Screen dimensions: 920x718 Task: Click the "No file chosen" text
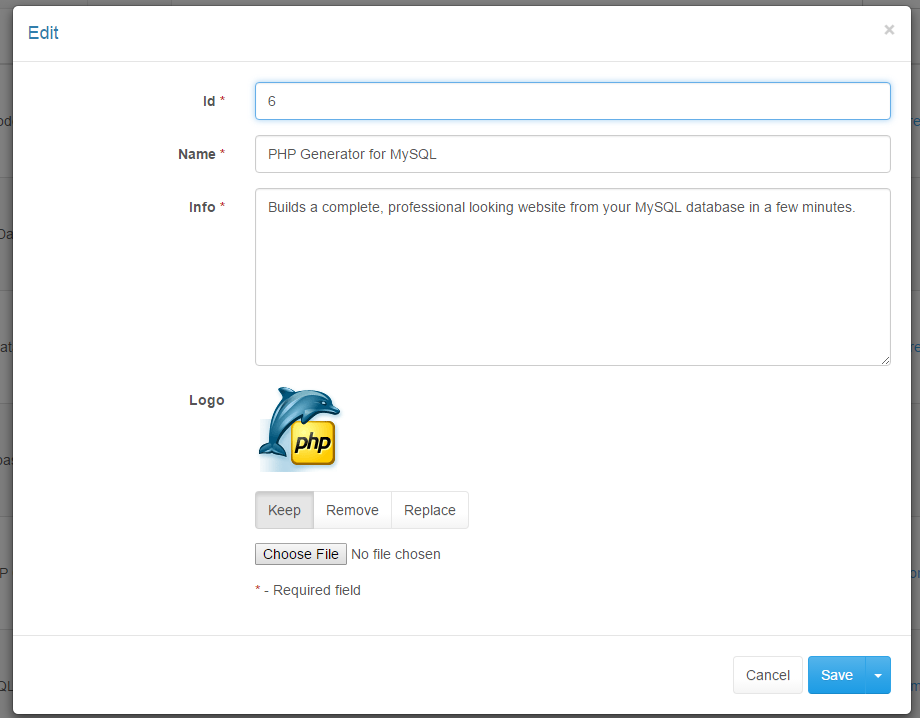tap(396, 554)
